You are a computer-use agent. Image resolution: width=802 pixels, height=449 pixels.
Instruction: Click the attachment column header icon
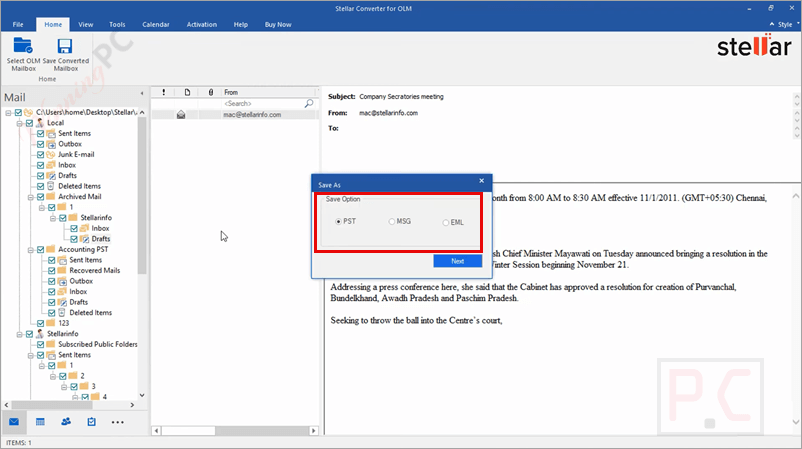[211, 92]
